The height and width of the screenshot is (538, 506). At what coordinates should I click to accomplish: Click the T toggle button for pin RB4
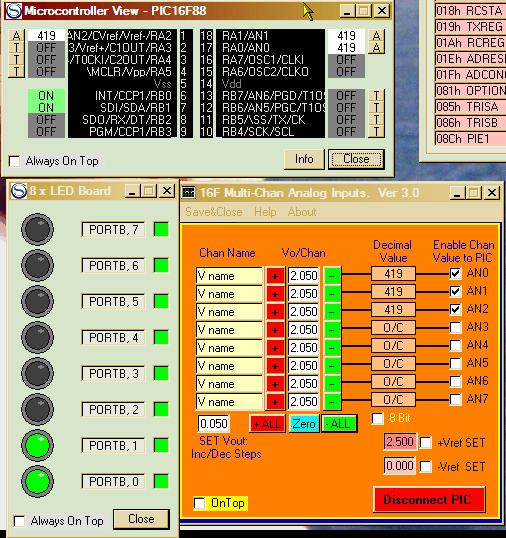376,131
